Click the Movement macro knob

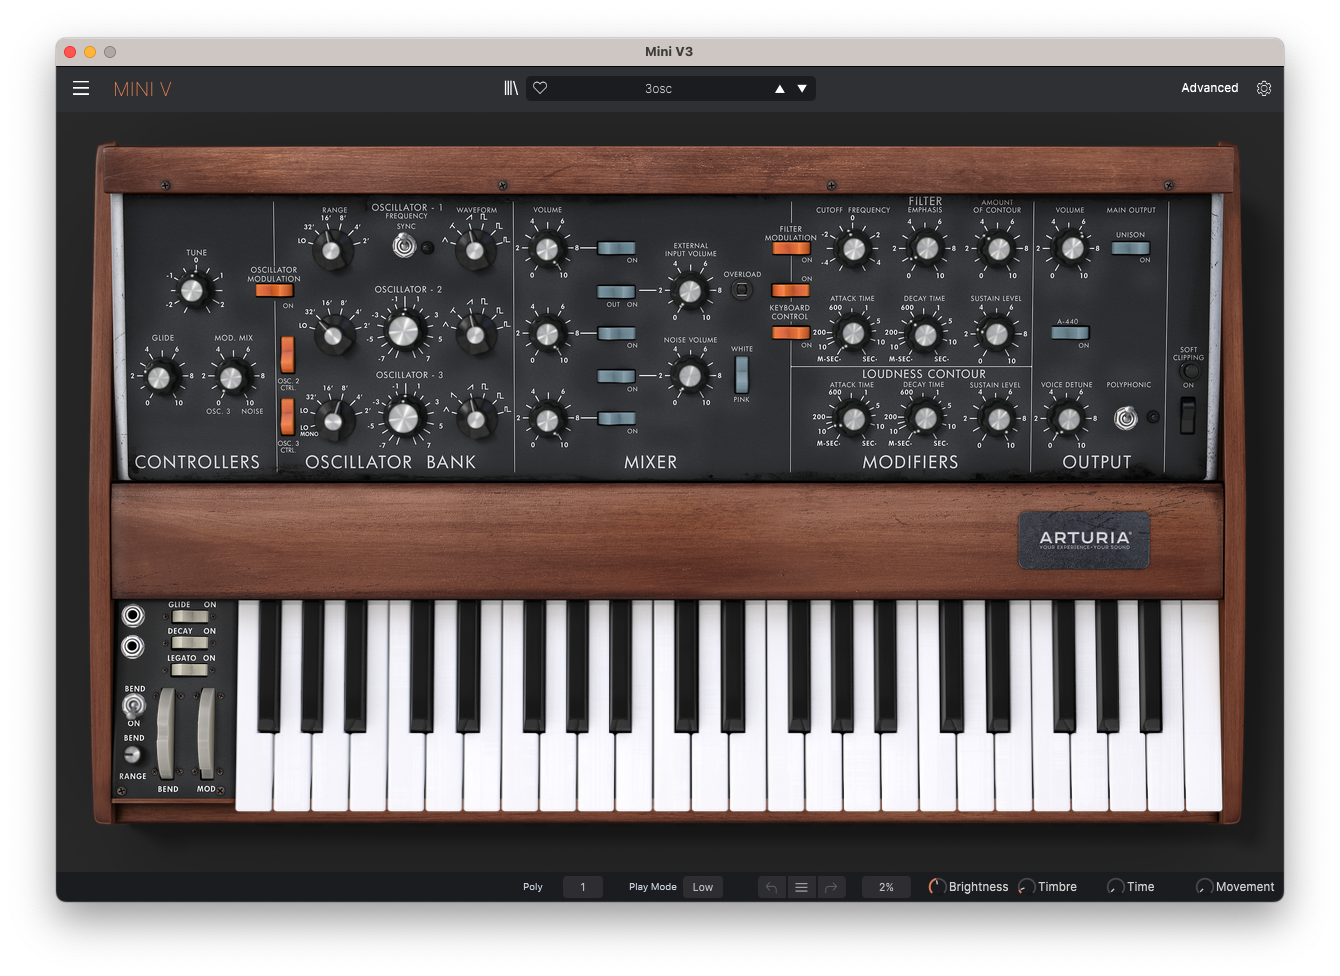tap(1204, 887)
